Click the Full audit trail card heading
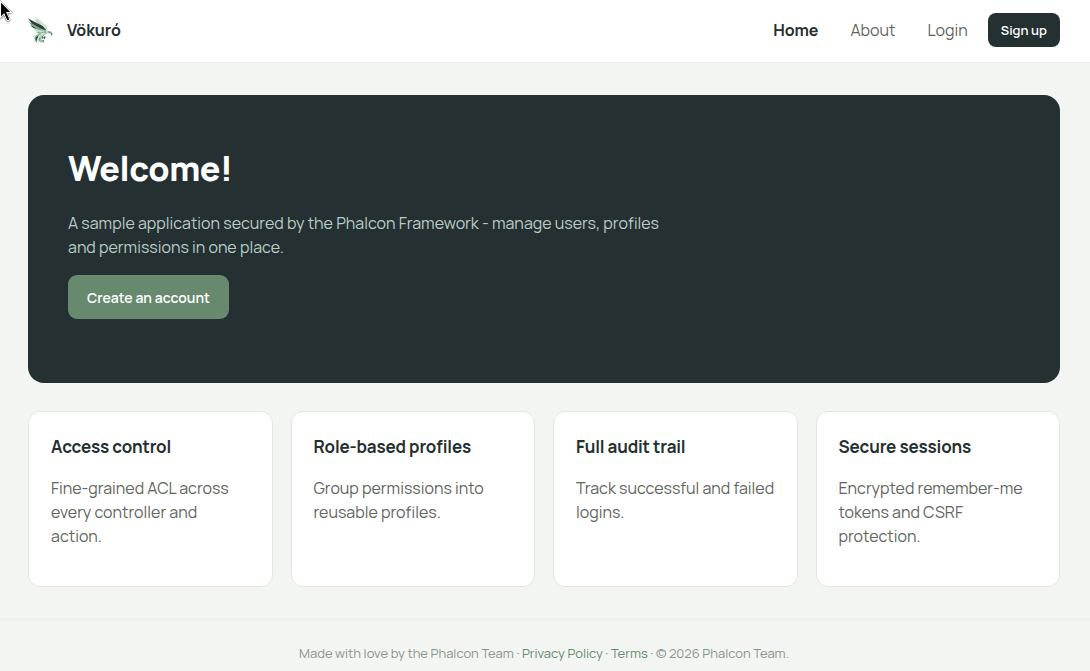This screenshot has height=671, width=1090. coord(631,447)
